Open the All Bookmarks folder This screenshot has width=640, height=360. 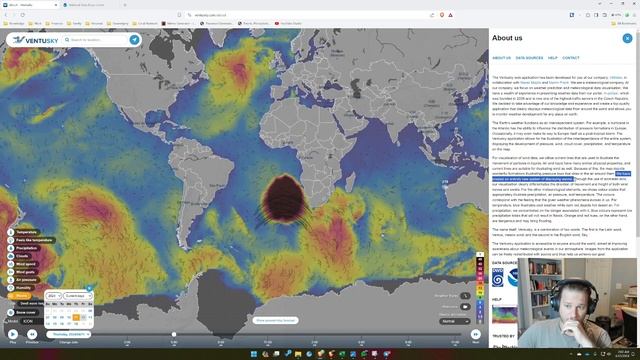pos(624,24)
